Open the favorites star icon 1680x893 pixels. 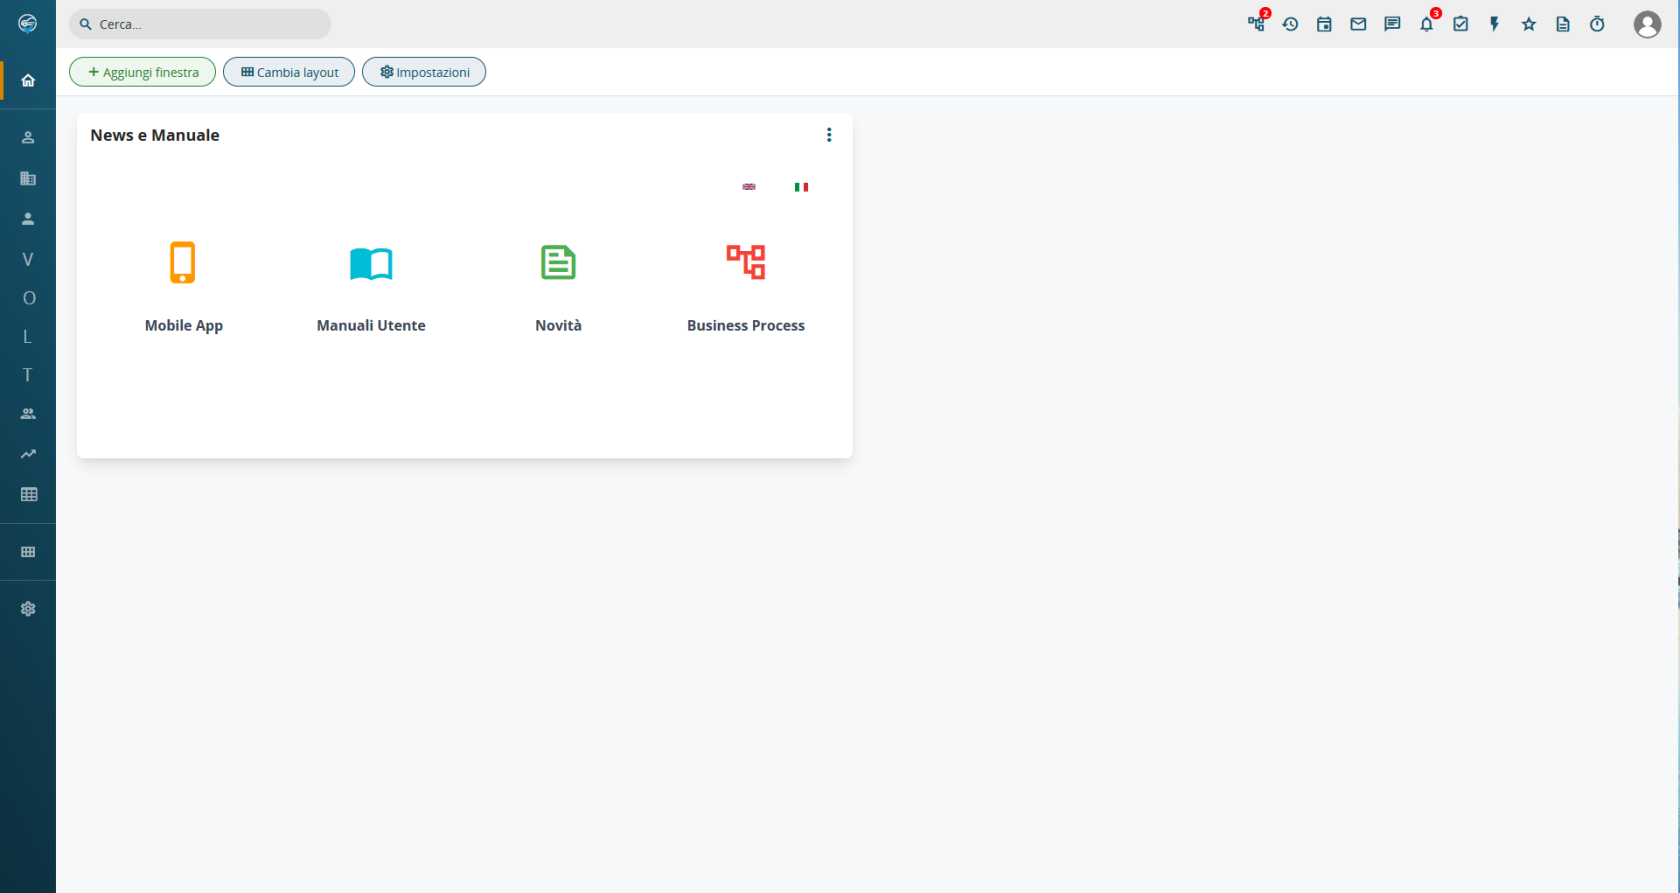[1529, 24]
